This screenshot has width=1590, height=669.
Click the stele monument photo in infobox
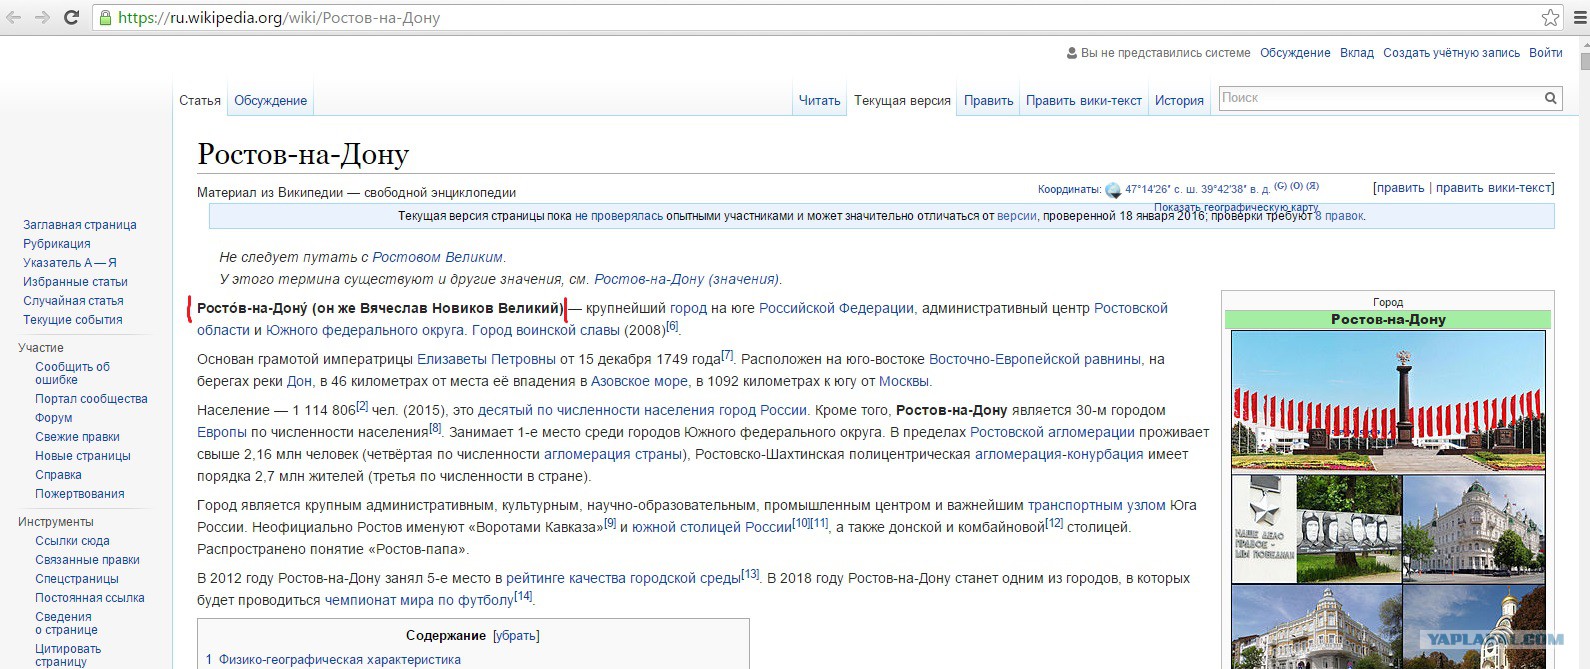click(1388, 401)
